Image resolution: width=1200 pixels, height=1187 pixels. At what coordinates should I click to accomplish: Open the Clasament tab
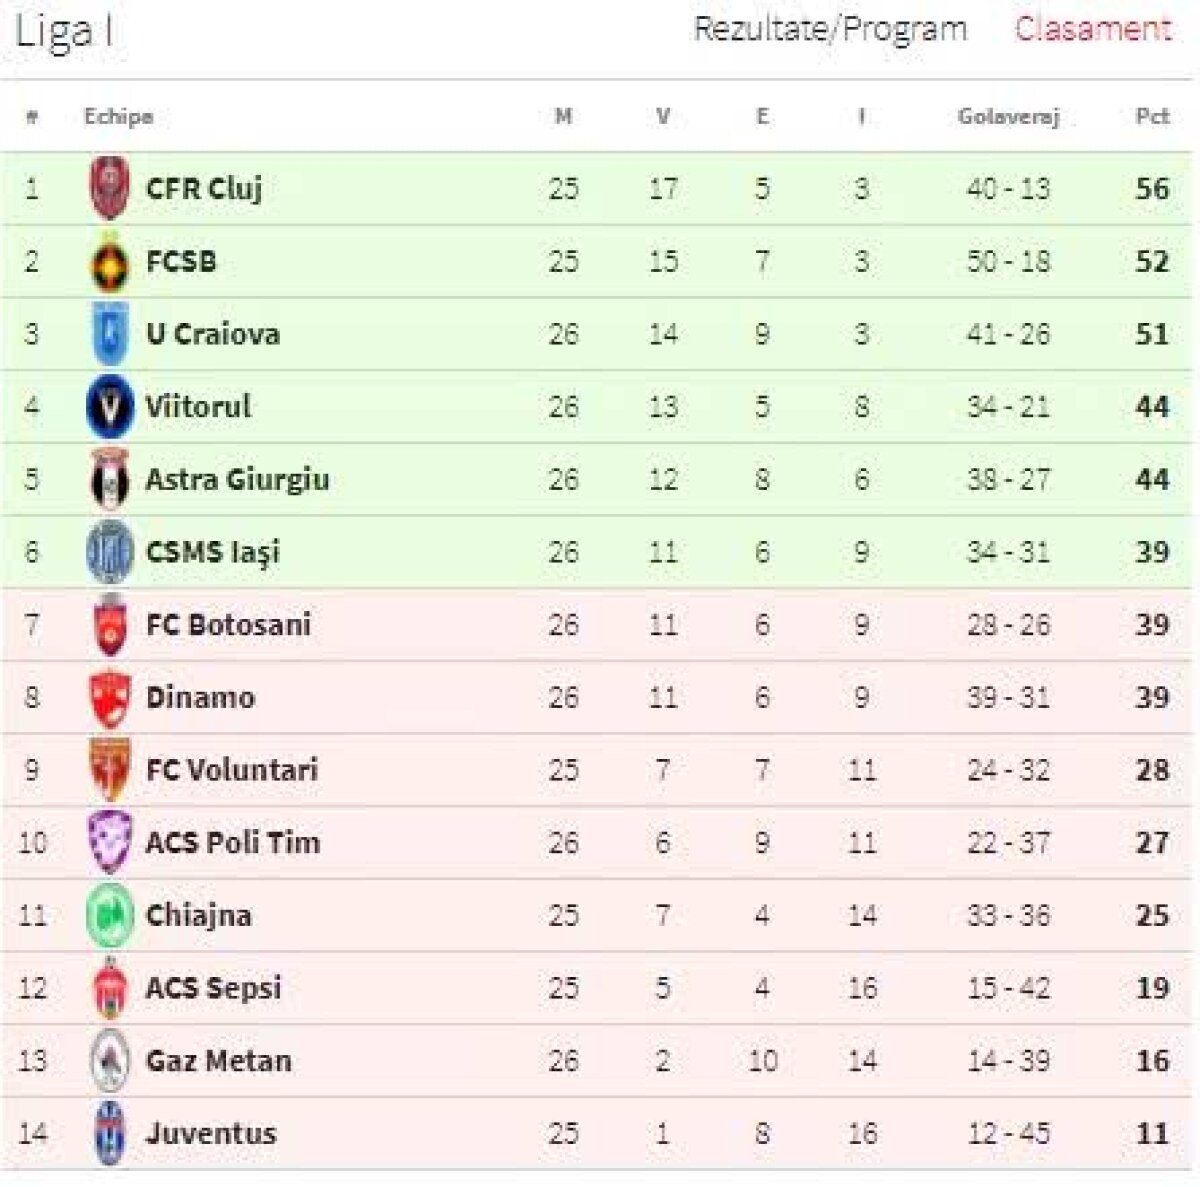tap(1092, 28)
